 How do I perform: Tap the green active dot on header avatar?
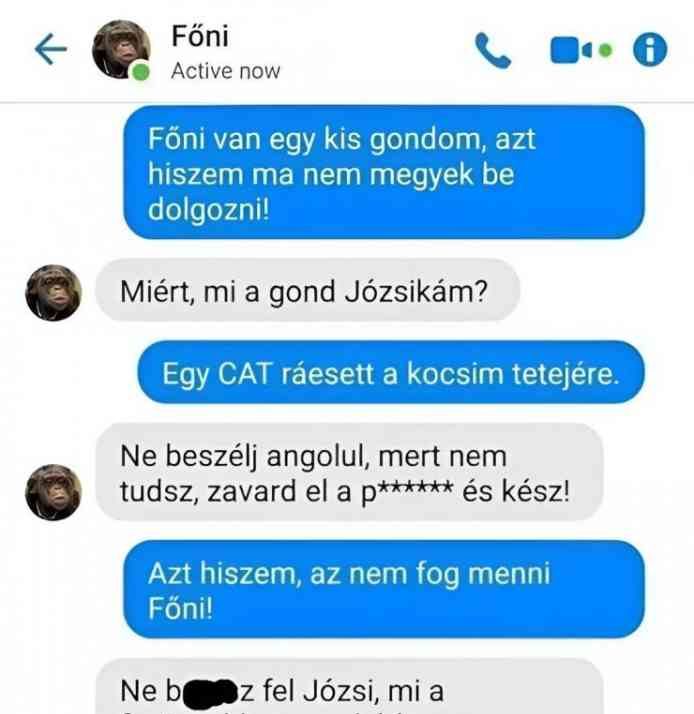tap(141, 72)
